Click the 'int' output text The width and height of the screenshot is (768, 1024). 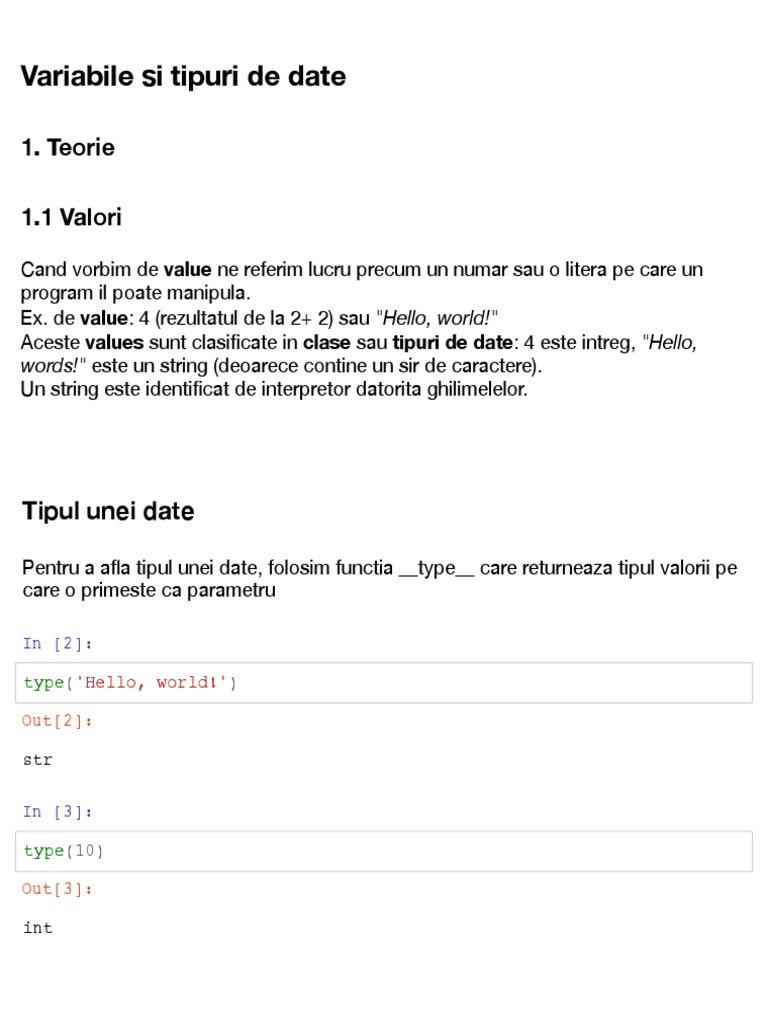point(38,928)
